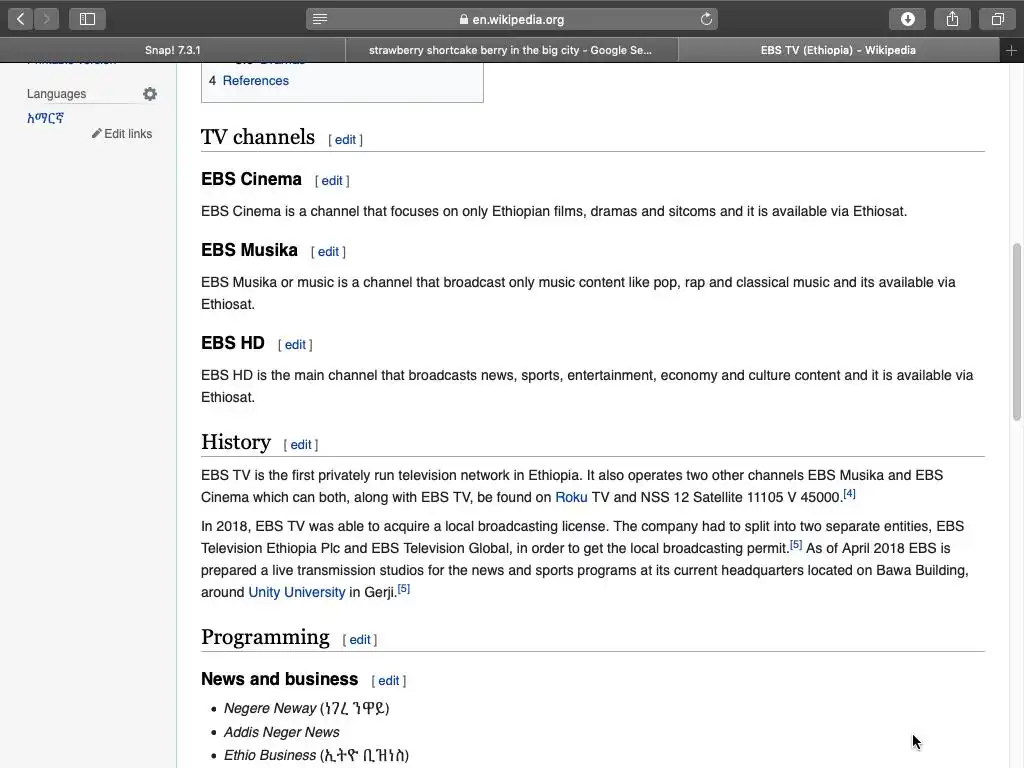The height and width of the screenshot is (768, 1024).
Task: Click citation [4] after 45000
Action: pyautogui.click(x=849, y=494)
